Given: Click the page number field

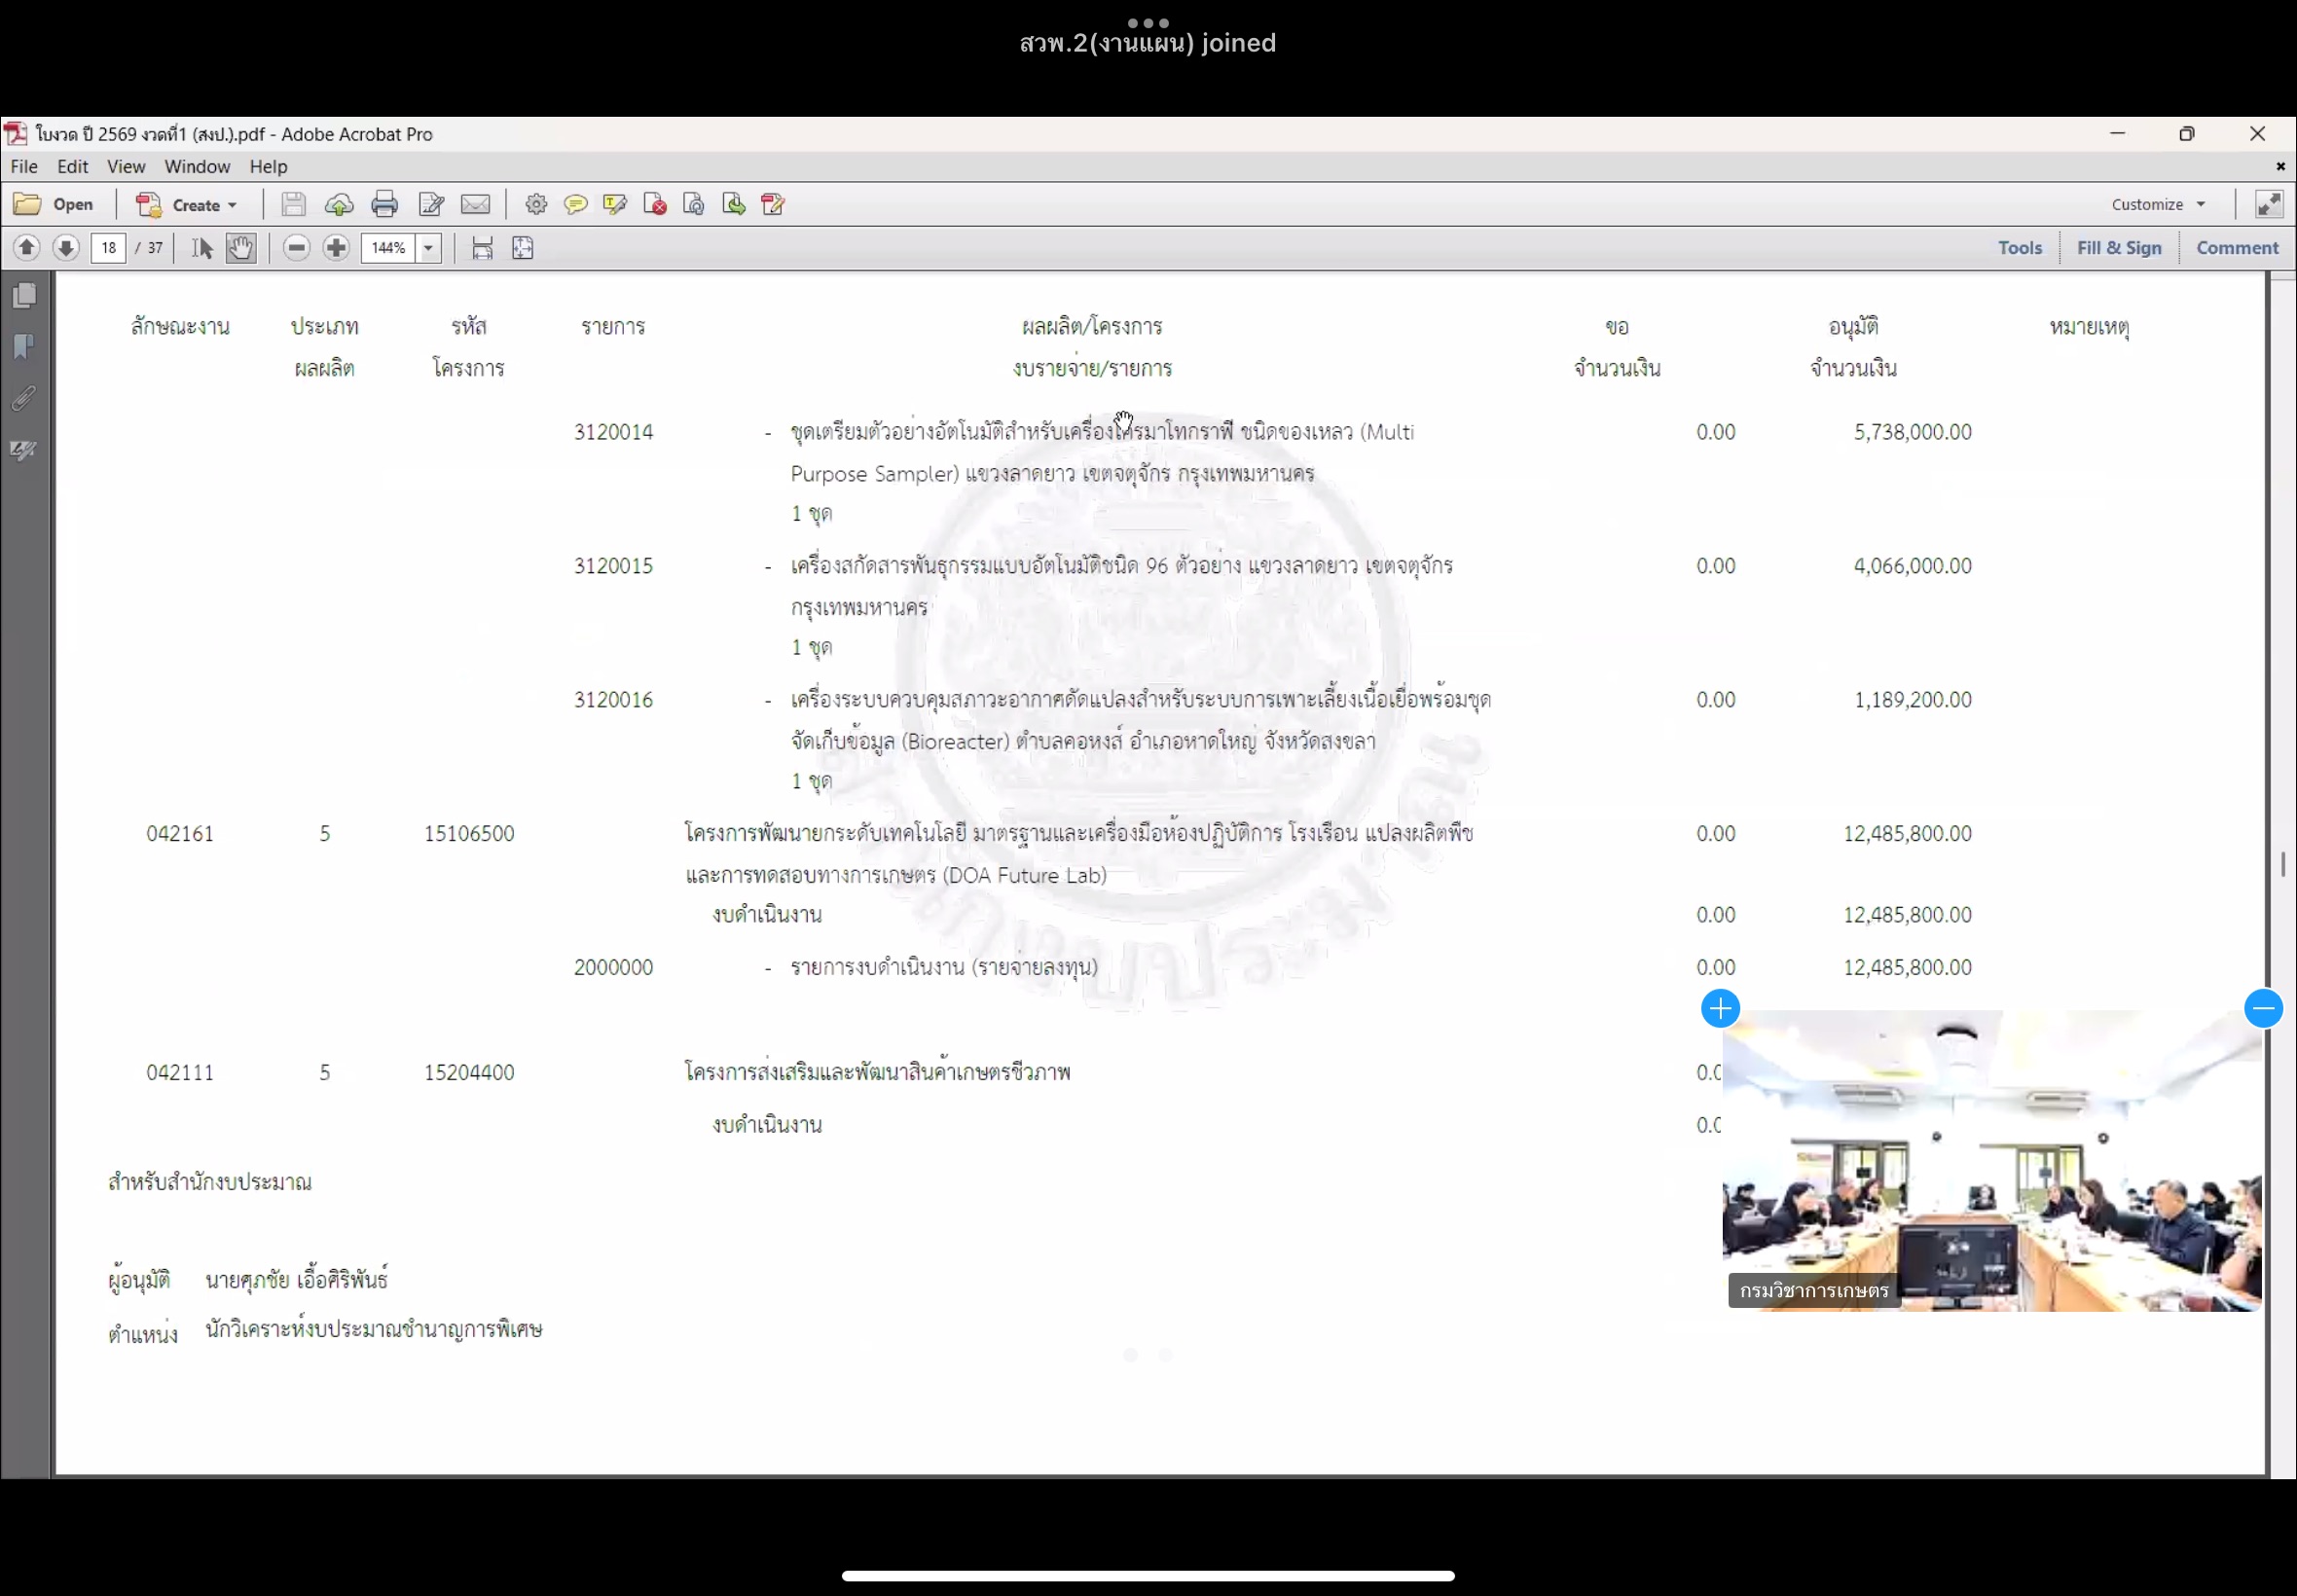Looking at the screenshot, I should pyautogui.click(x=108, y=248).
